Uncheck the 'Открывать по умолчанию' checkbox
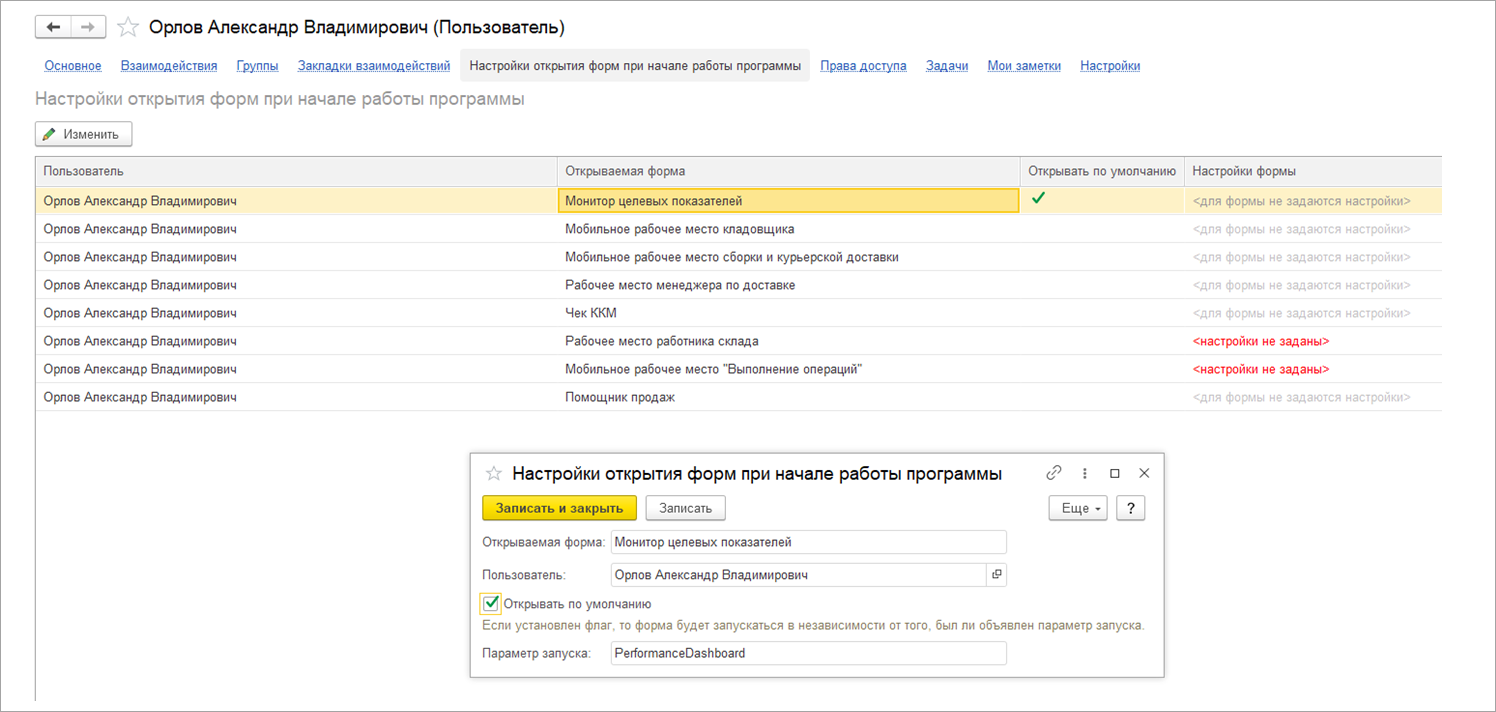The height and width of the screenshot is (712, 1496). click(491, 603)
